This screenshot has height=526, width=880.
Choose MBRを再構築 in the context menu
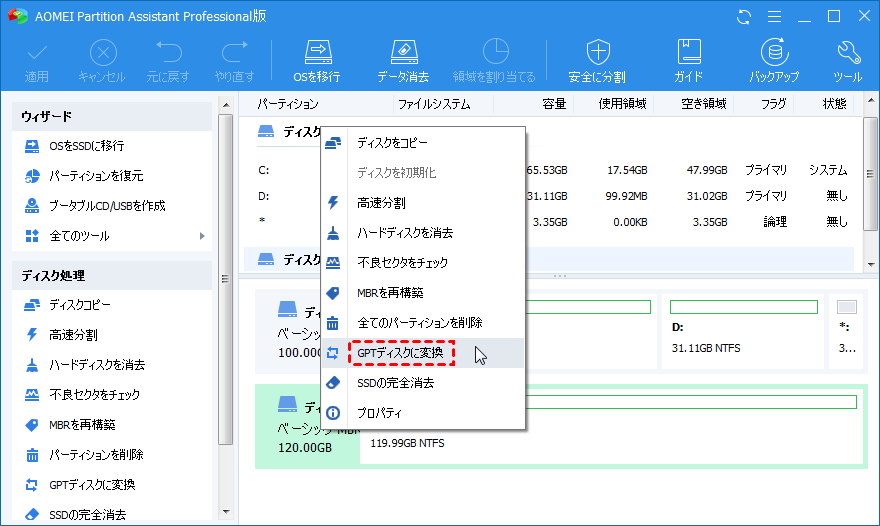[423, 293]
